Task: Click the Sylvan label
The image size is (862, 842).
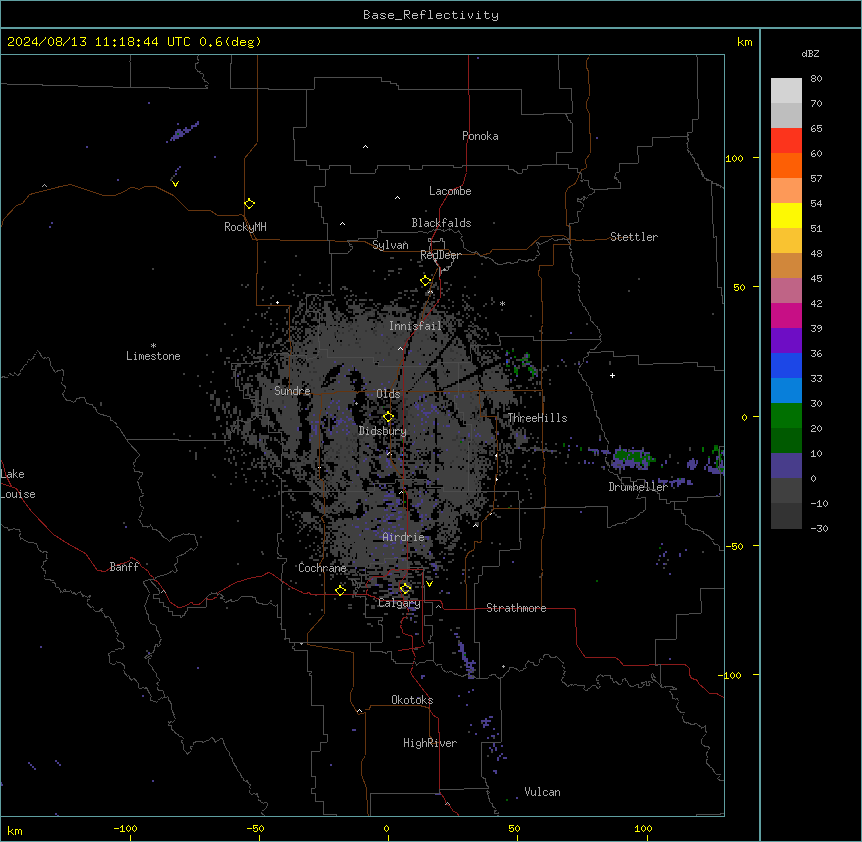Action: [390, 245]
